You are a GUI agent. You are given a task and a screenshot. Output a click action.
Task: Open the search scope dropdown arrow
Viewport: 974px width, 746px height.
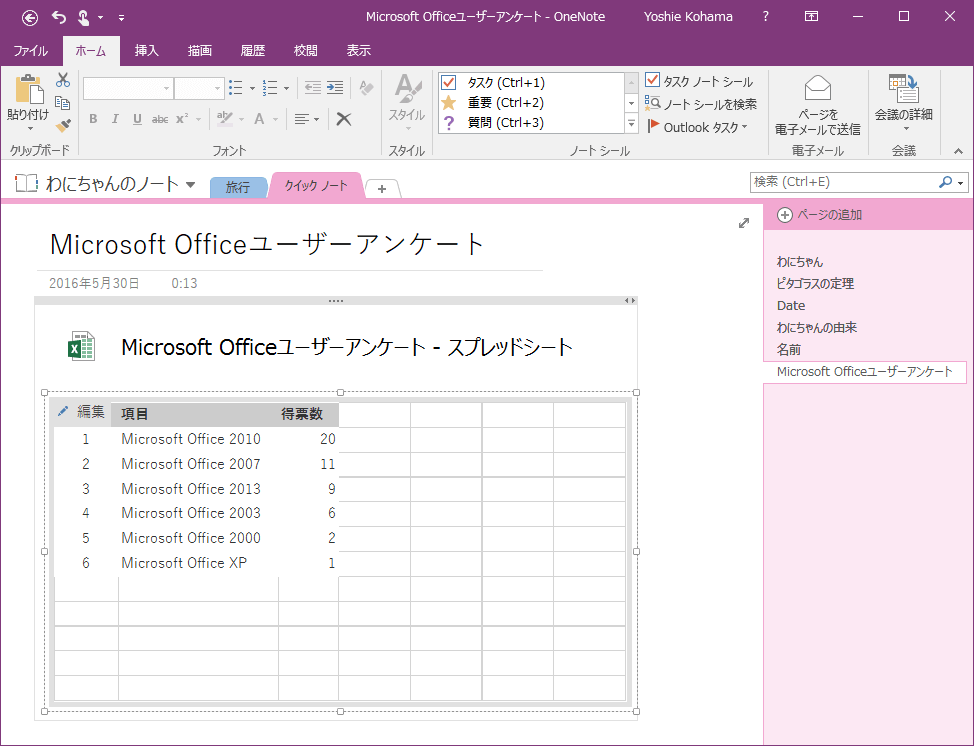(x=961, y=183)
